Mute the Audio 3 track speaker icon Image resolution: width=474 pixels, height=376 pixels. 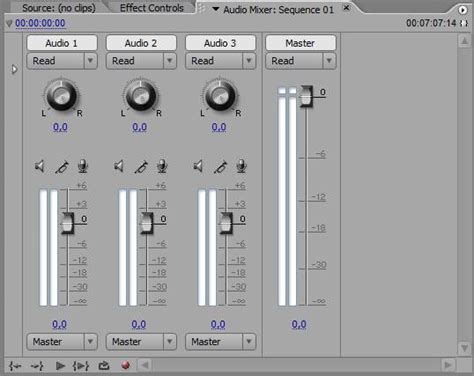[198, 166]
